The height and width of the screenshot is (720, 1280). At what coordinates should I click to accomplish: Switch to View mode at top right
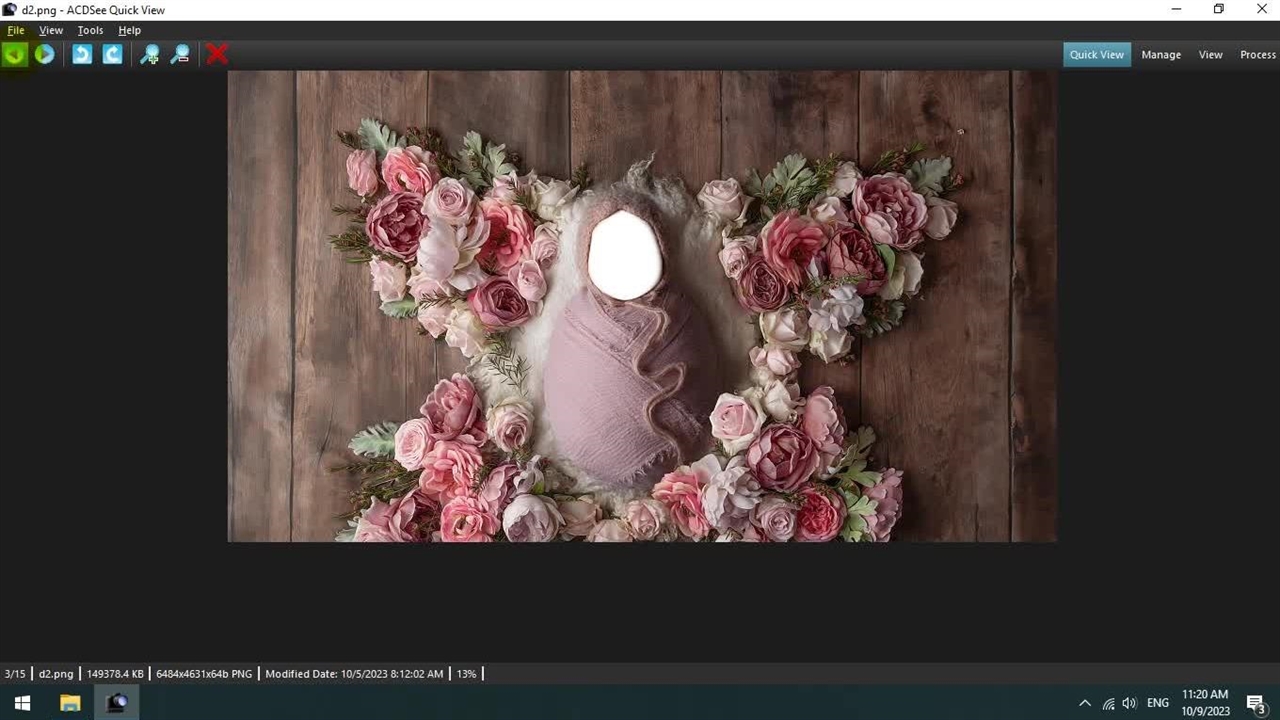(1210, 55)
